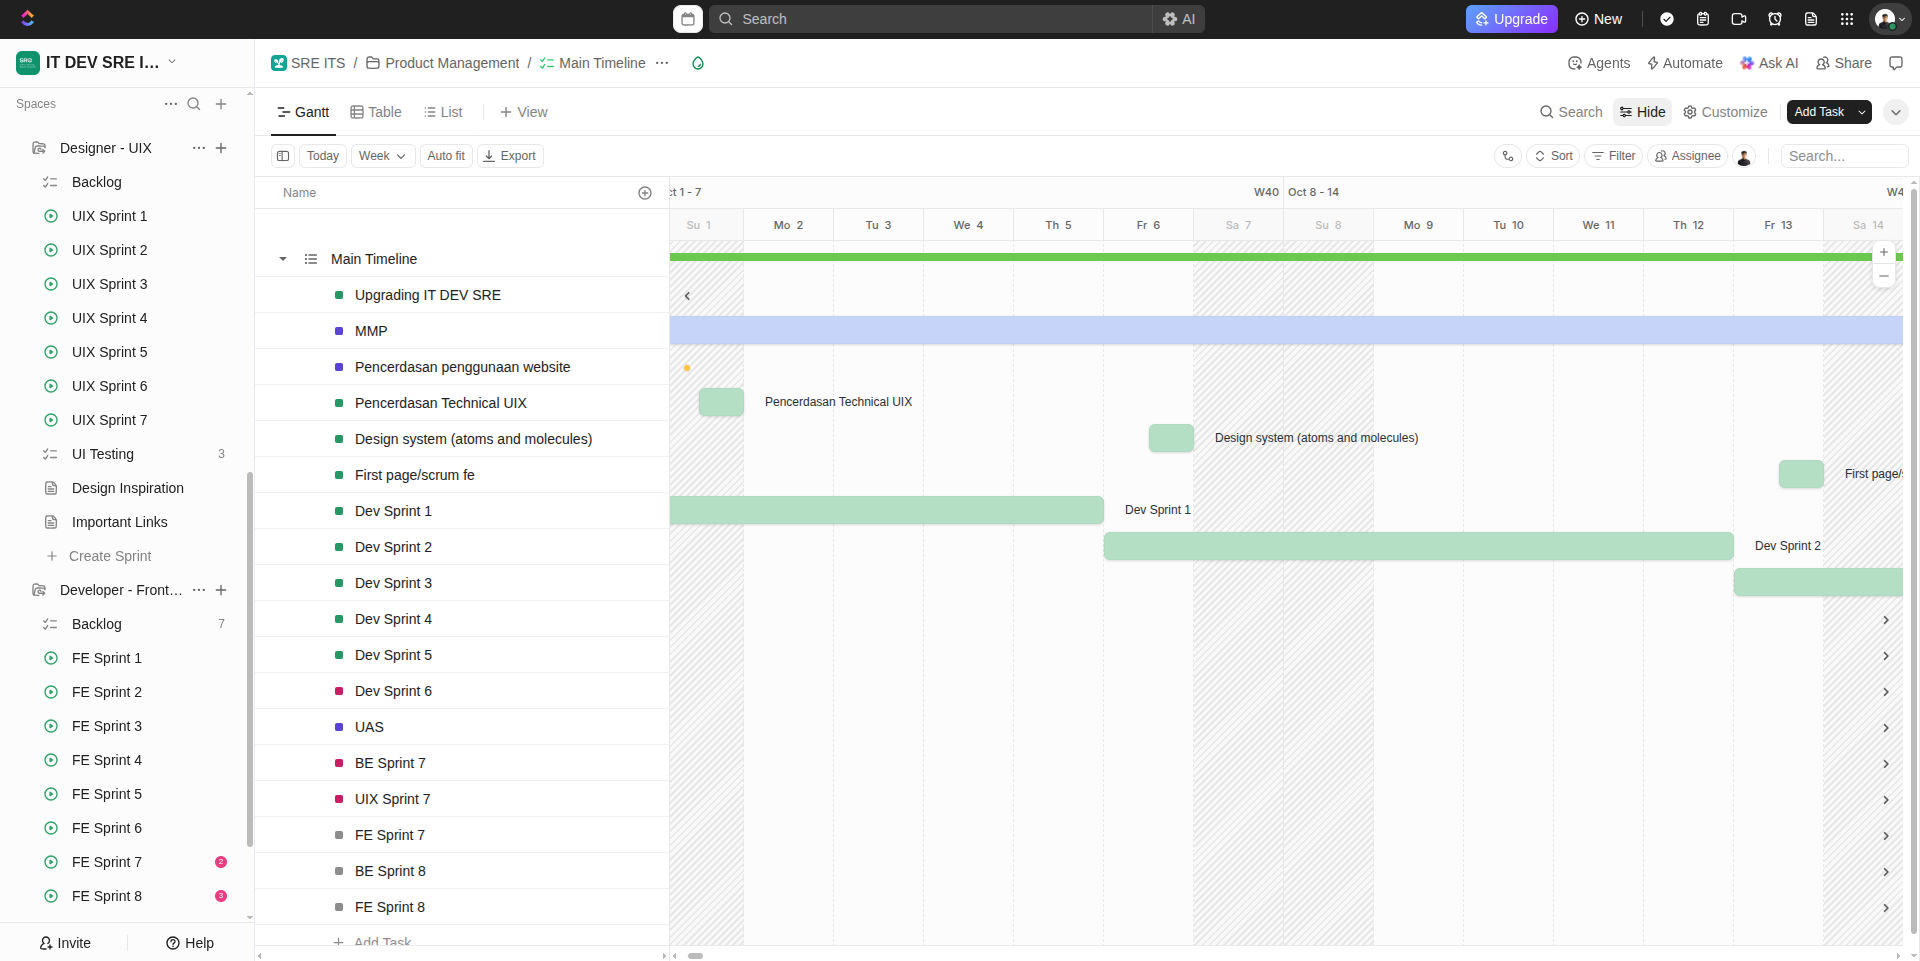Collapse the Main Timeline list
Image resolution: width=1920 pixels, height=961 pixels.
click(x=283, y=259)
